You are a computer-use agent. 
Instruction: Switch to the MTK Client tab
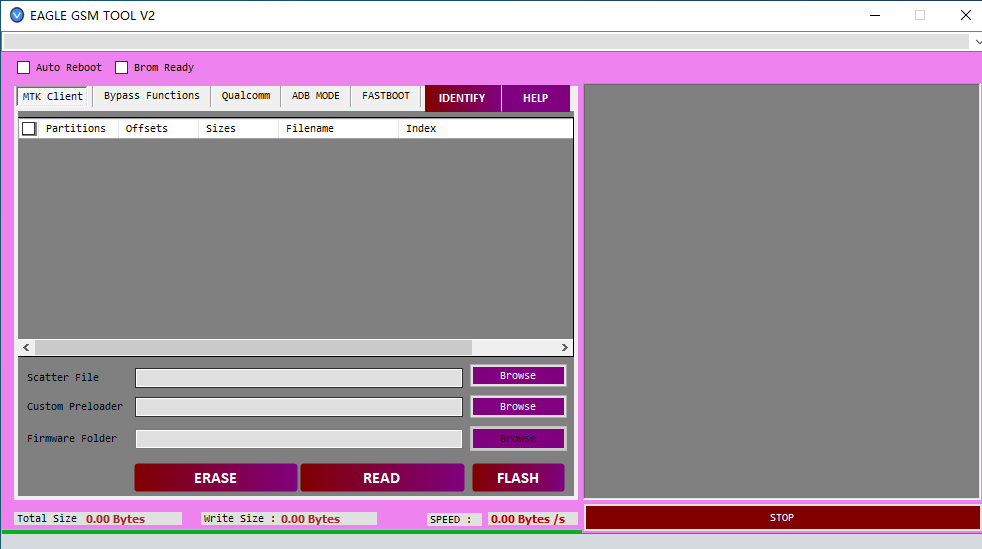[x=53, y=96]
